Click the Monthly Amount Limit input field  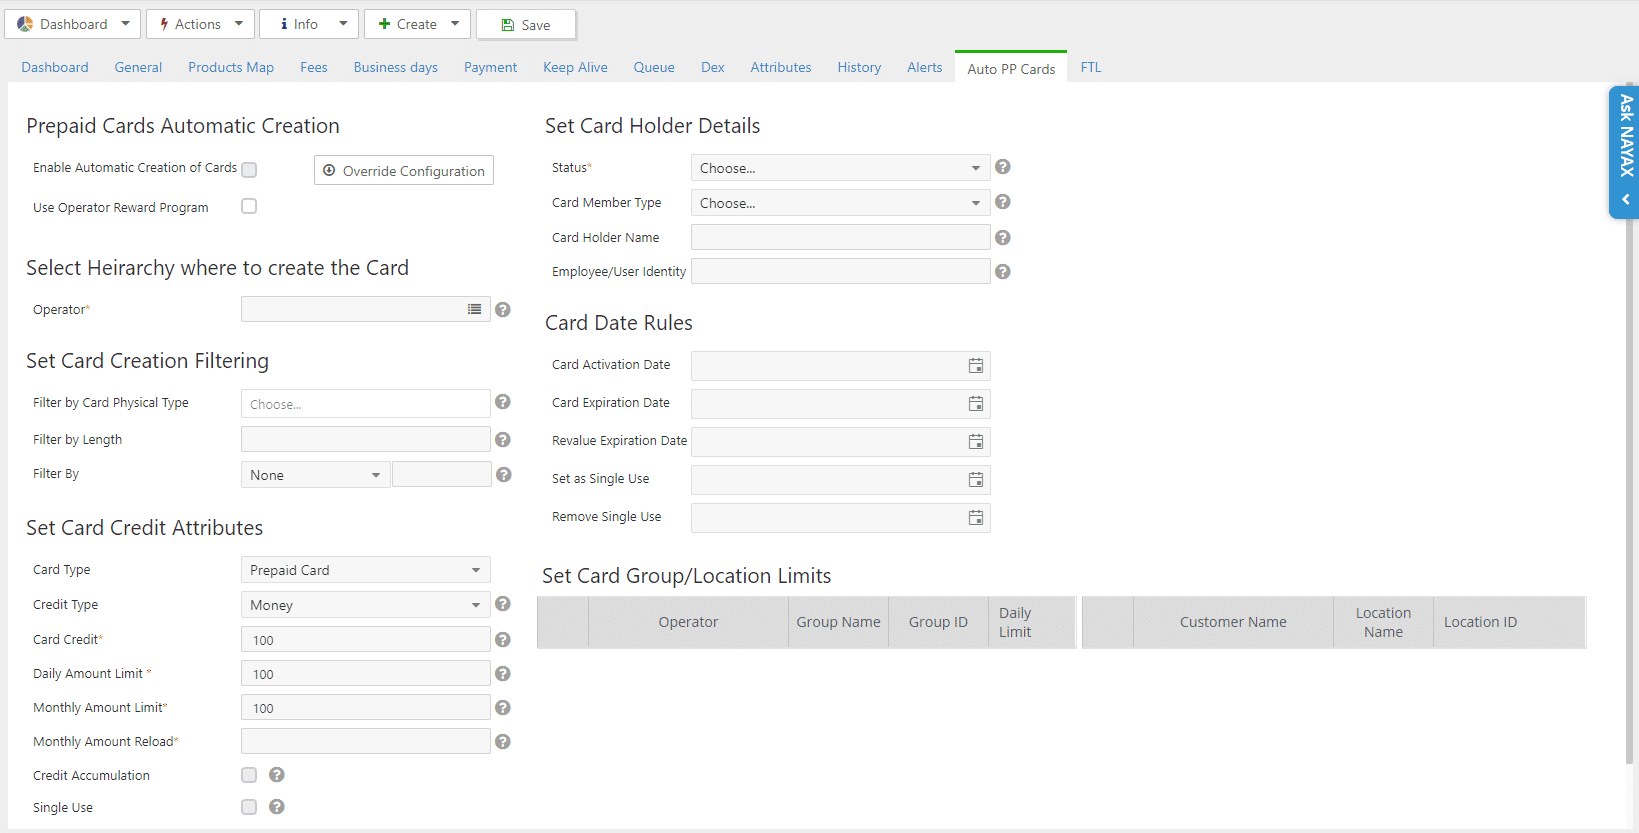tap(365, 707)
